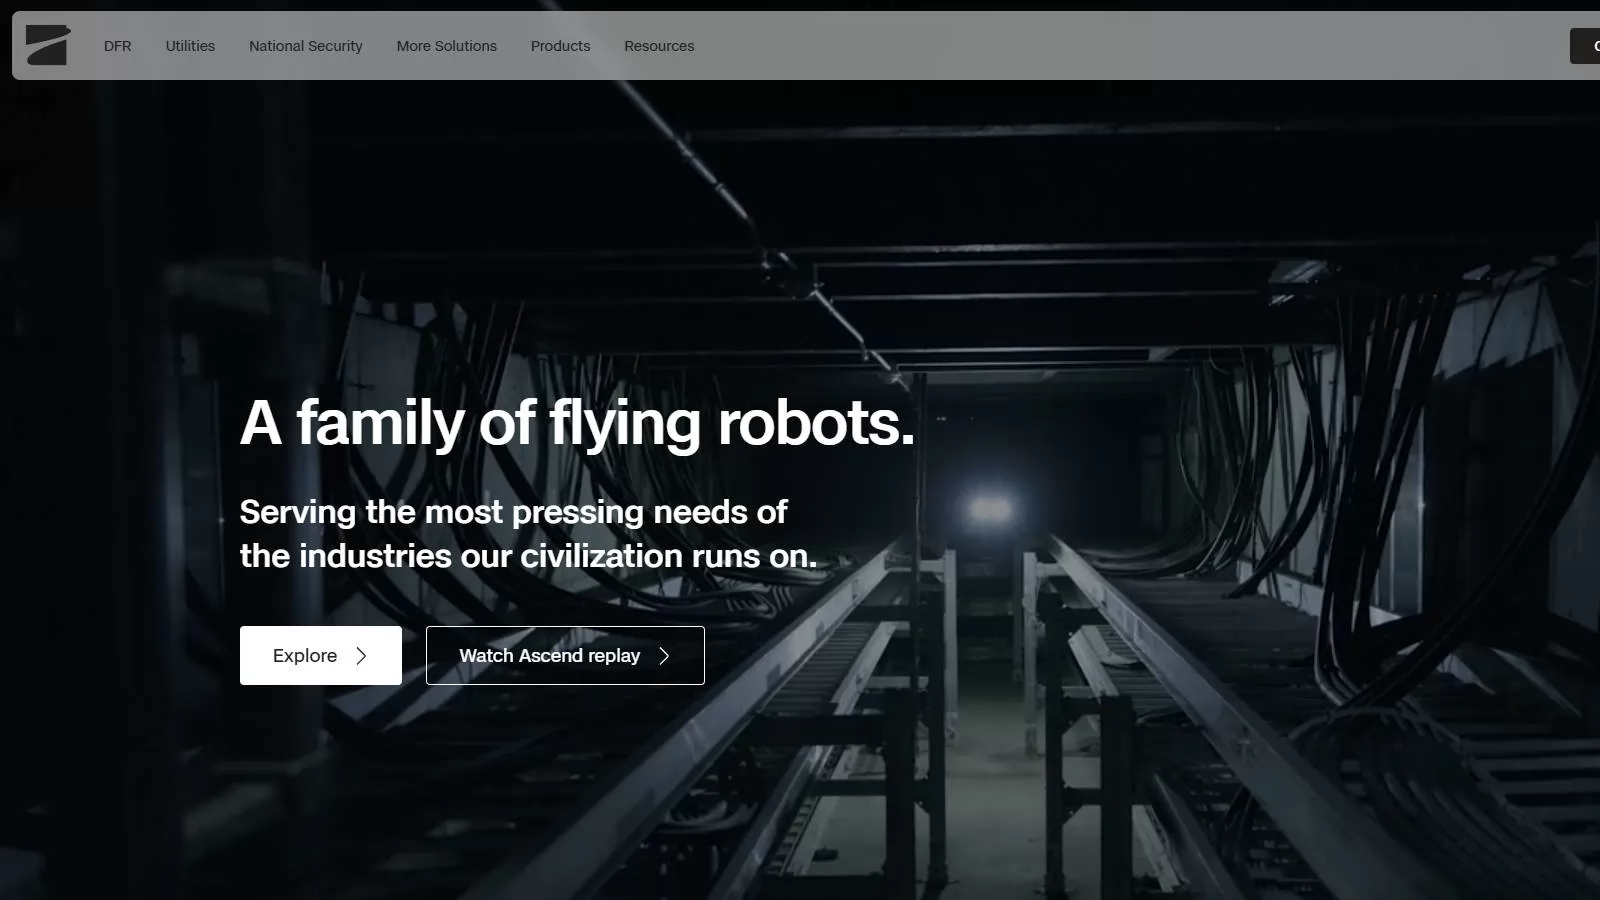This screenshot has width=1600, height=900.
Task: Expand the Products dropdown
Action: pos(560,46)
